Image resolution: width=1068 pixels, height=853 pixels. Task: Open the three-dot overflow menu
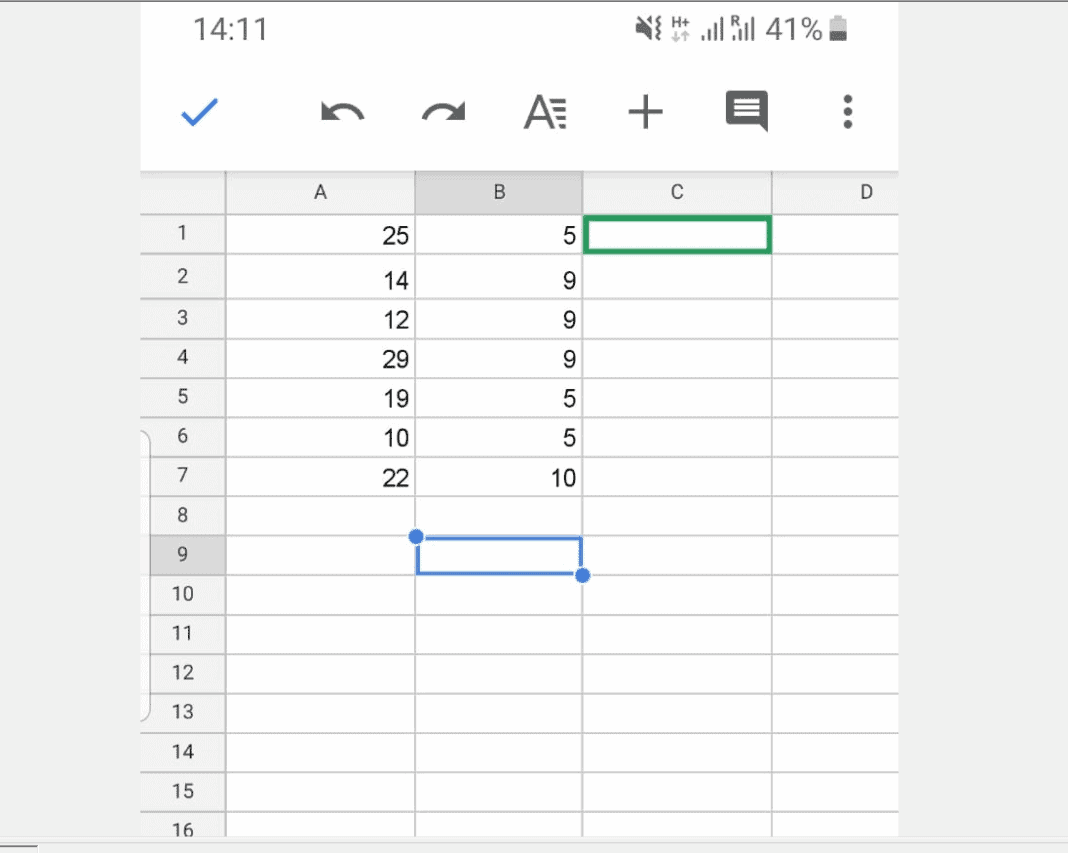[x=847, y=113]
